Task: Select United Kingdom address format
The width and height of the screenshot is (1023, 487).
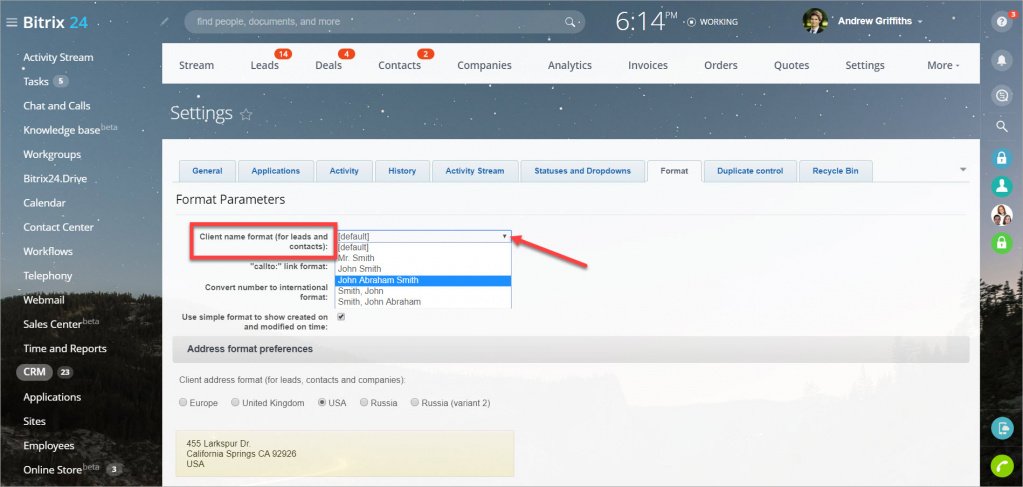Action: coord(236,403)
